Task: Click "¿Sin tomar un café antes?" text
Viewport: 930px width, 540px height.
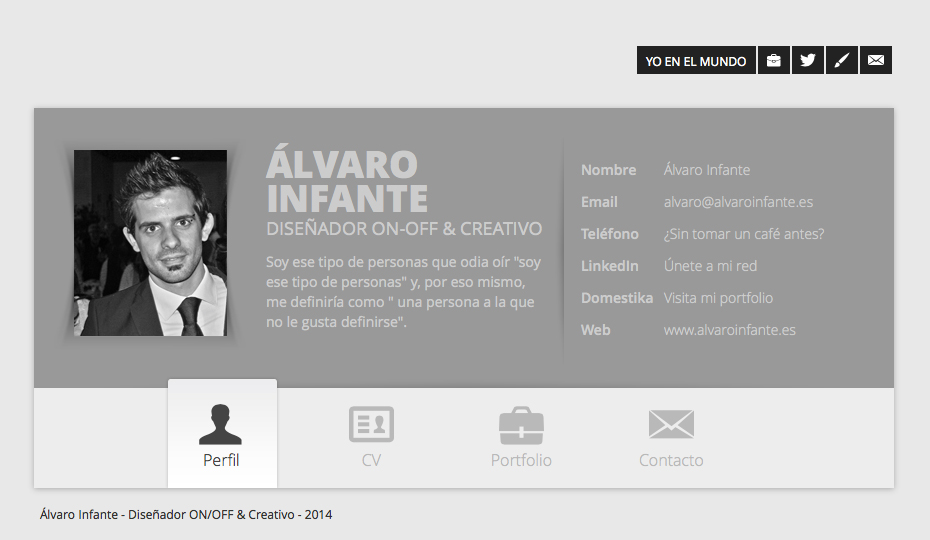Action: pos(743,234)
